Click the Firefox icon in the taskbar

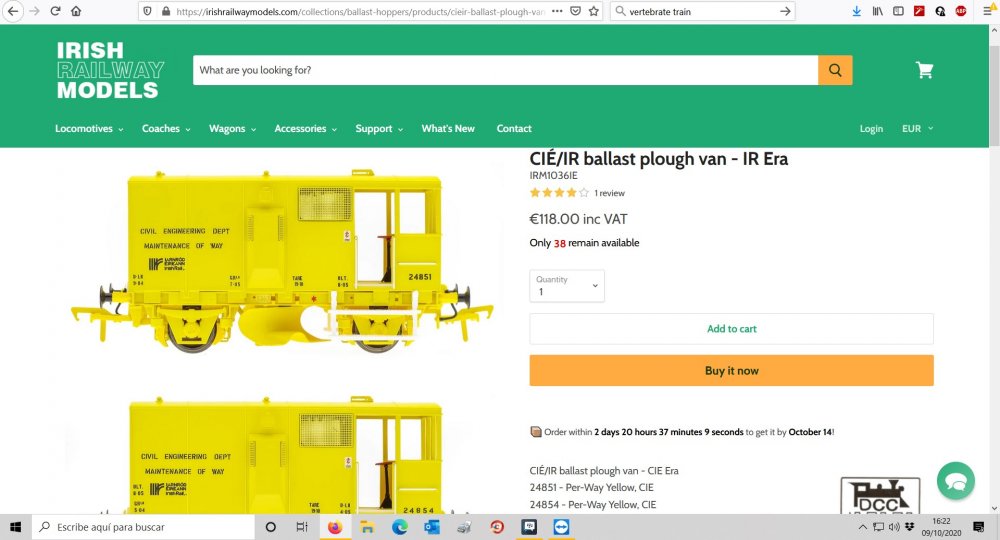click(x=335, y=527)
